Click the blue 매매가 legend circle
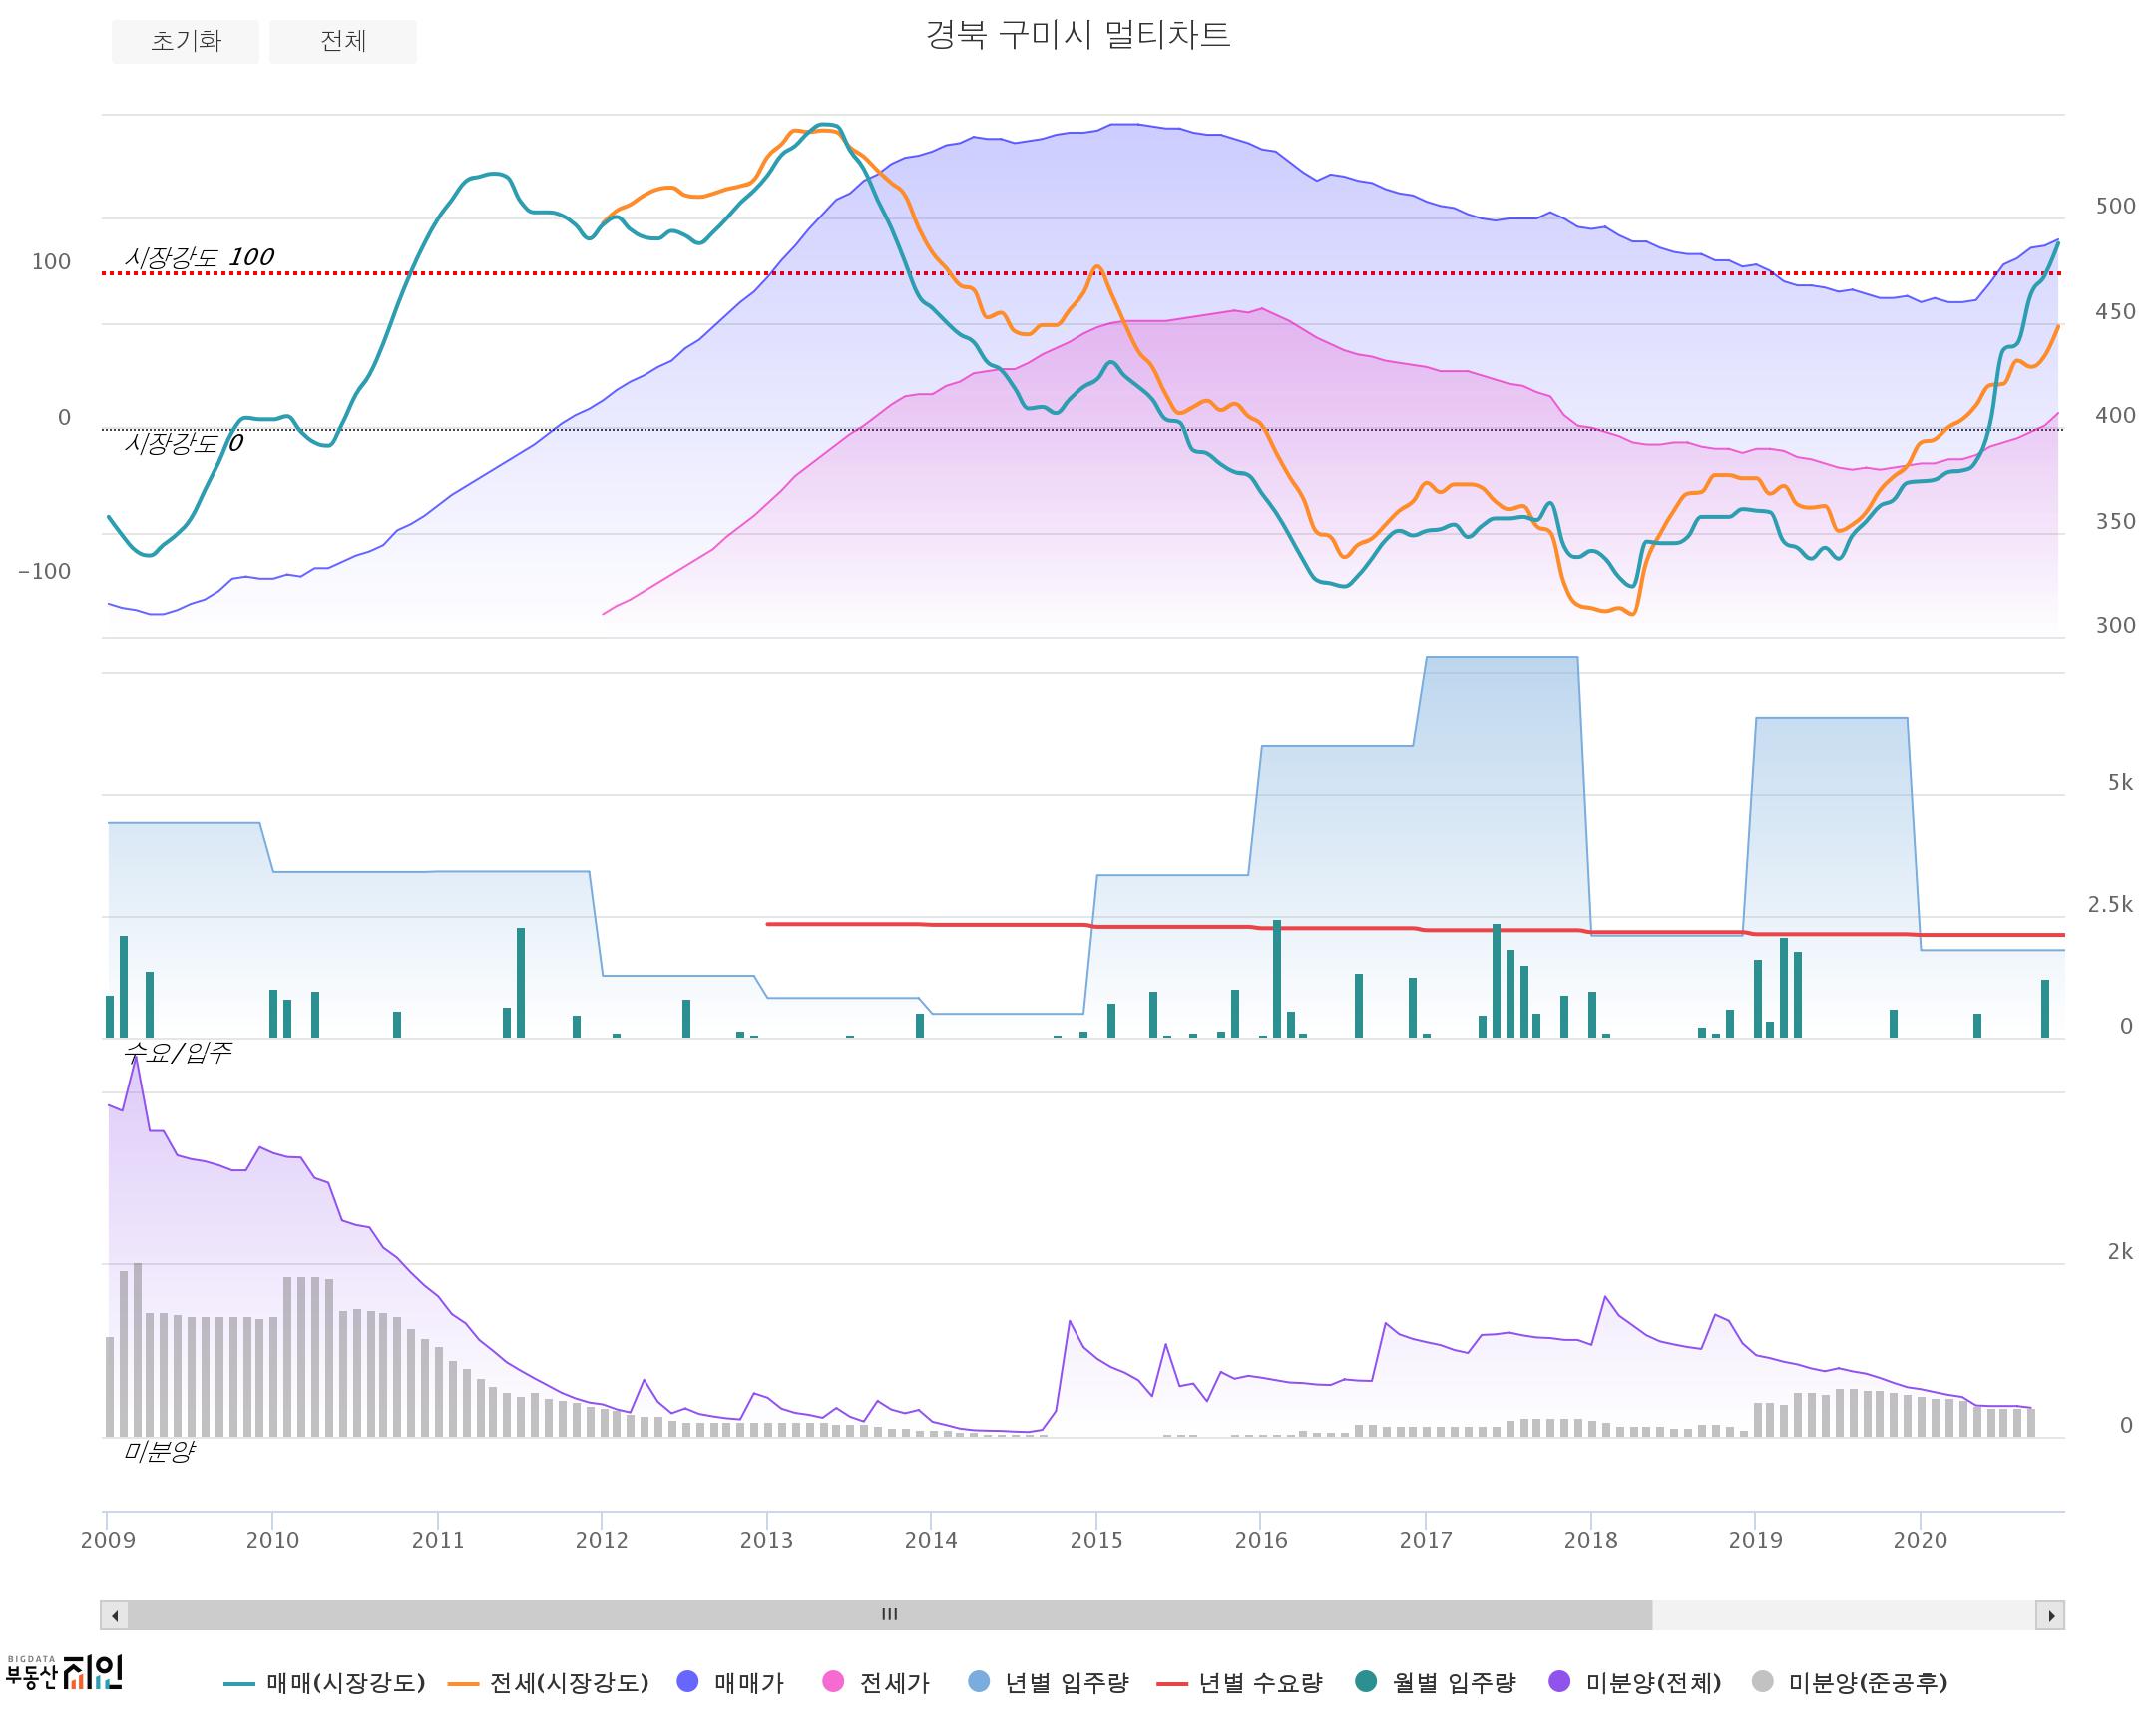The height and width of the screenshot is (1736, 2155). tap(688, 1682)
